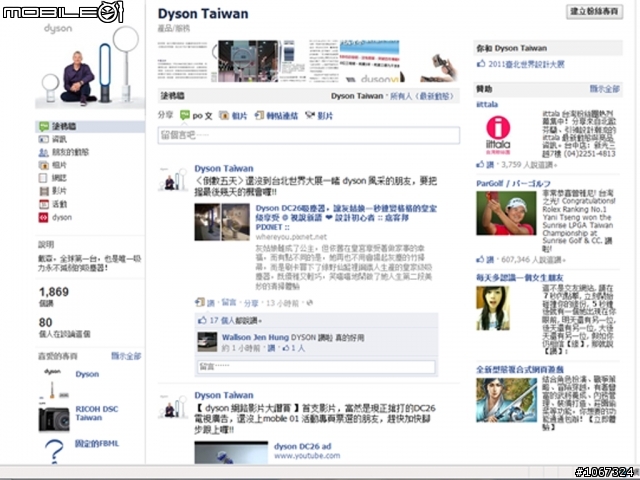Click Dyson Taiwan avatar on second post
The image size is (640, 480).
tap(173, 405)
